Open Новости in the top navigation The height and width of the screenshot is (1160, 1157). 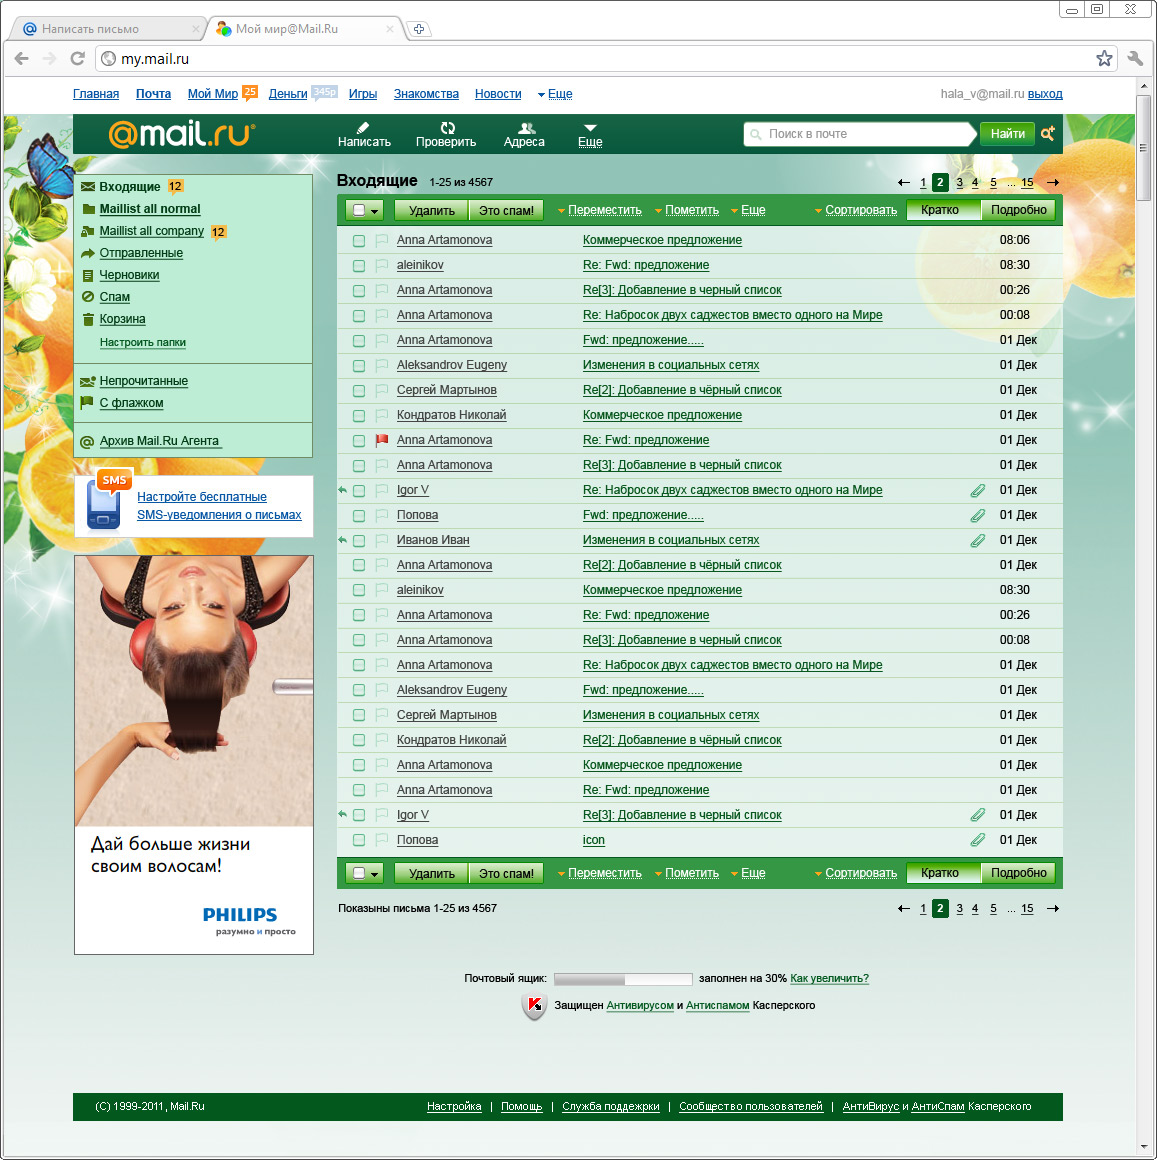[x=498, y=94]
